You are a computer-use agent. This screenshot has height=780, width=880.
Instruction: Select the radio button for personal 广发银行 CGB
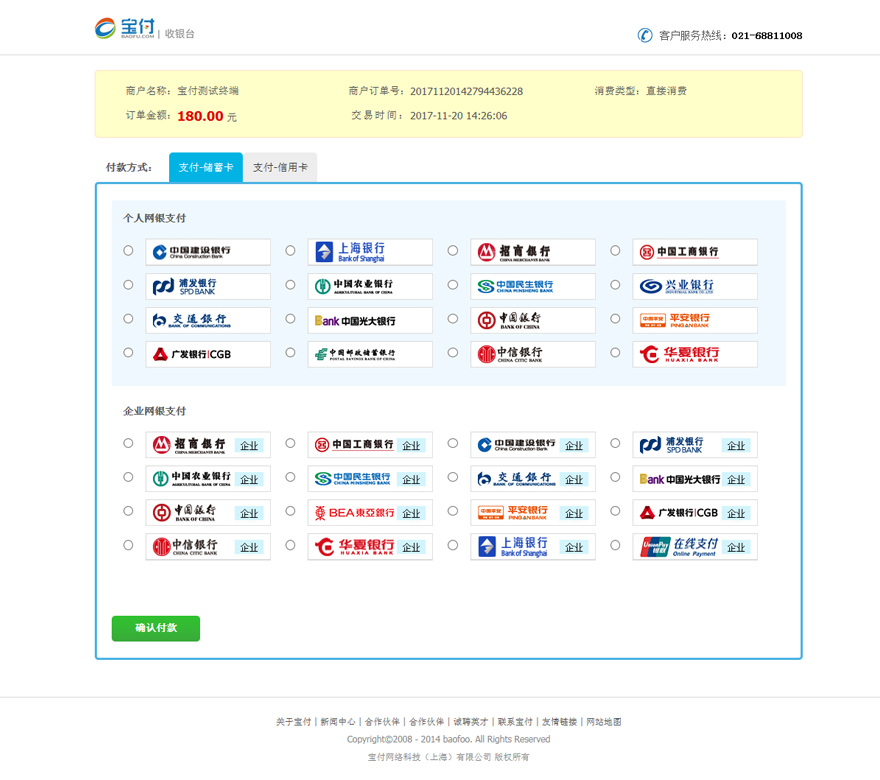click(129, 352)
